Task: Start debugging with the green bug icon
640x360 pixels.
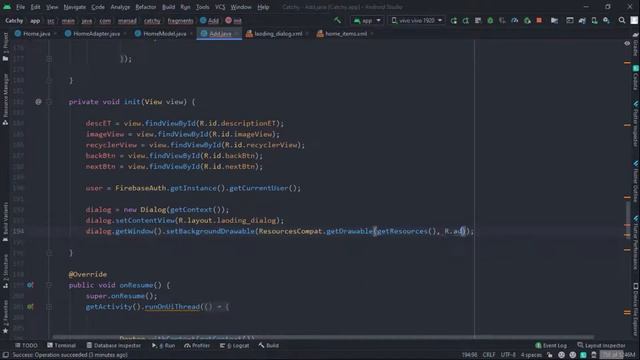Action: coord(490,20)
